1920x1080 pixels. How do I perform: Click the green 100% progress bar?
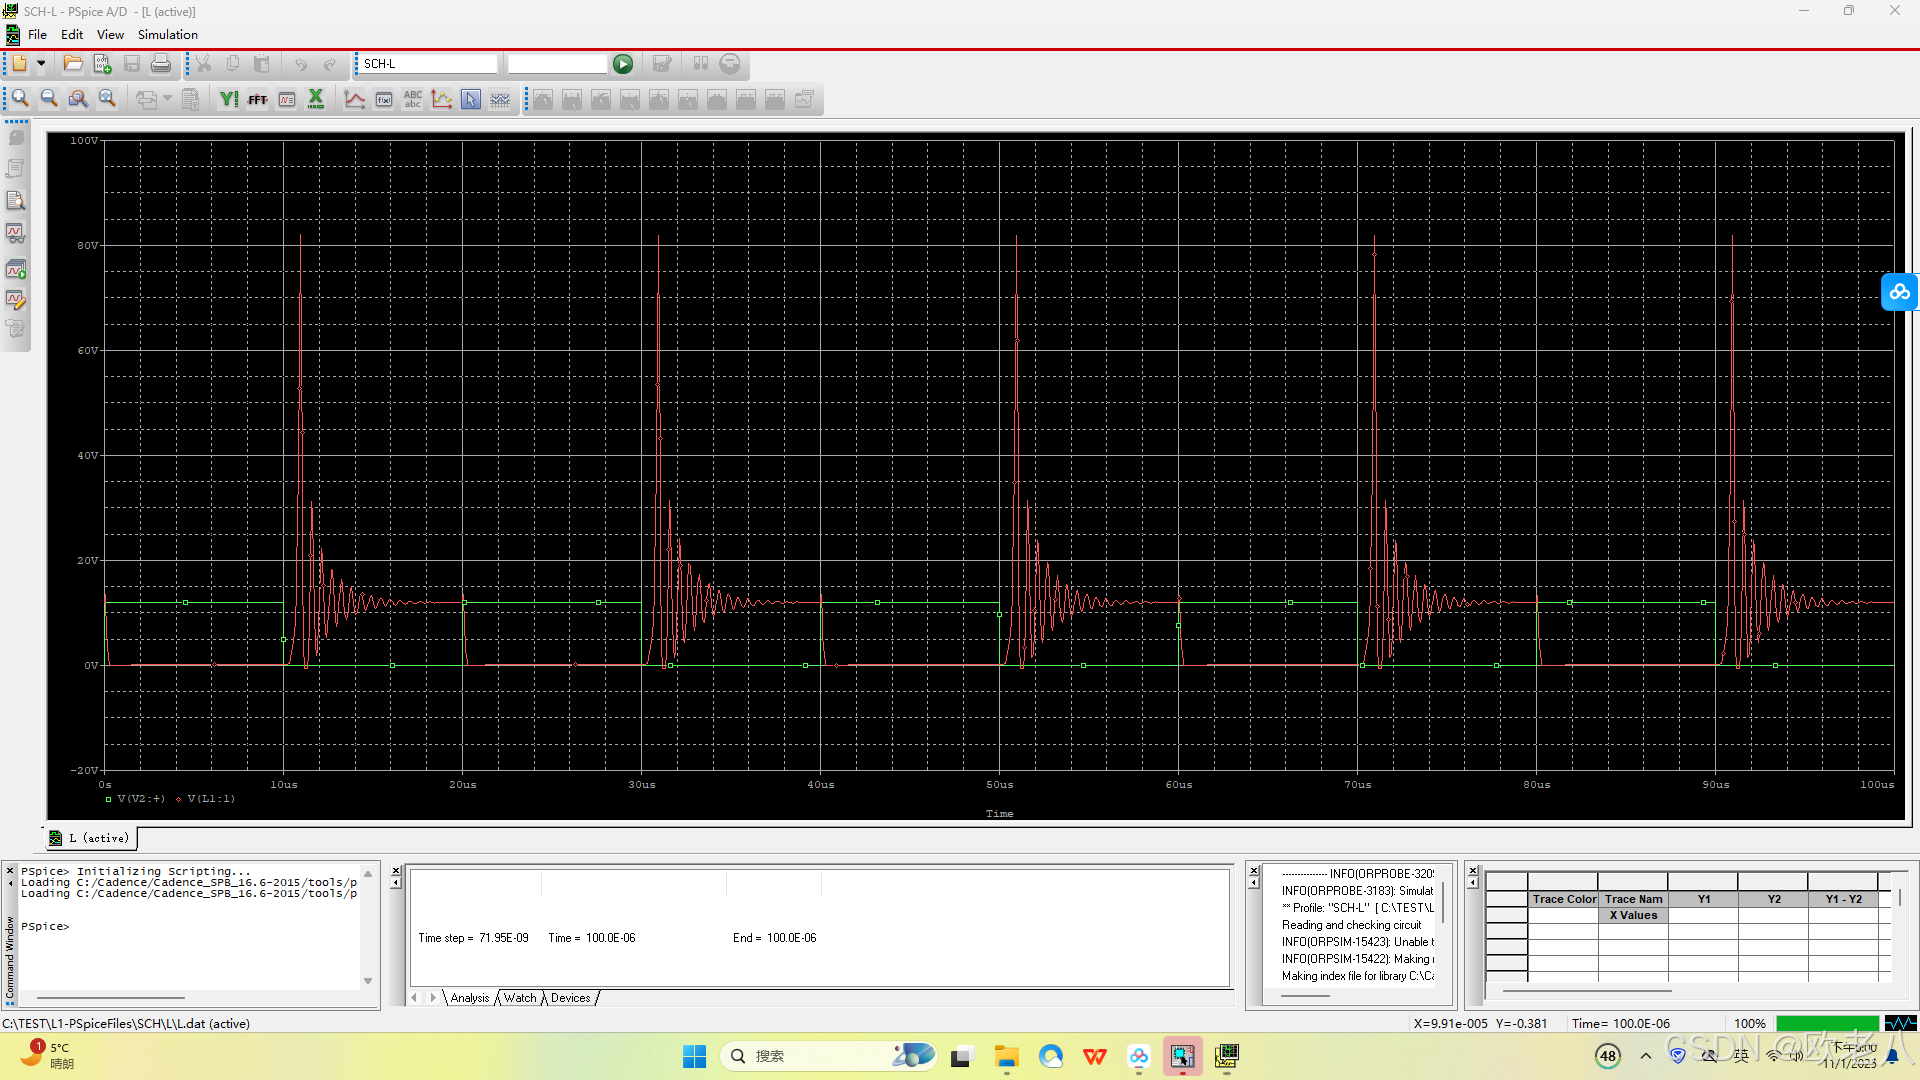1827,1023
